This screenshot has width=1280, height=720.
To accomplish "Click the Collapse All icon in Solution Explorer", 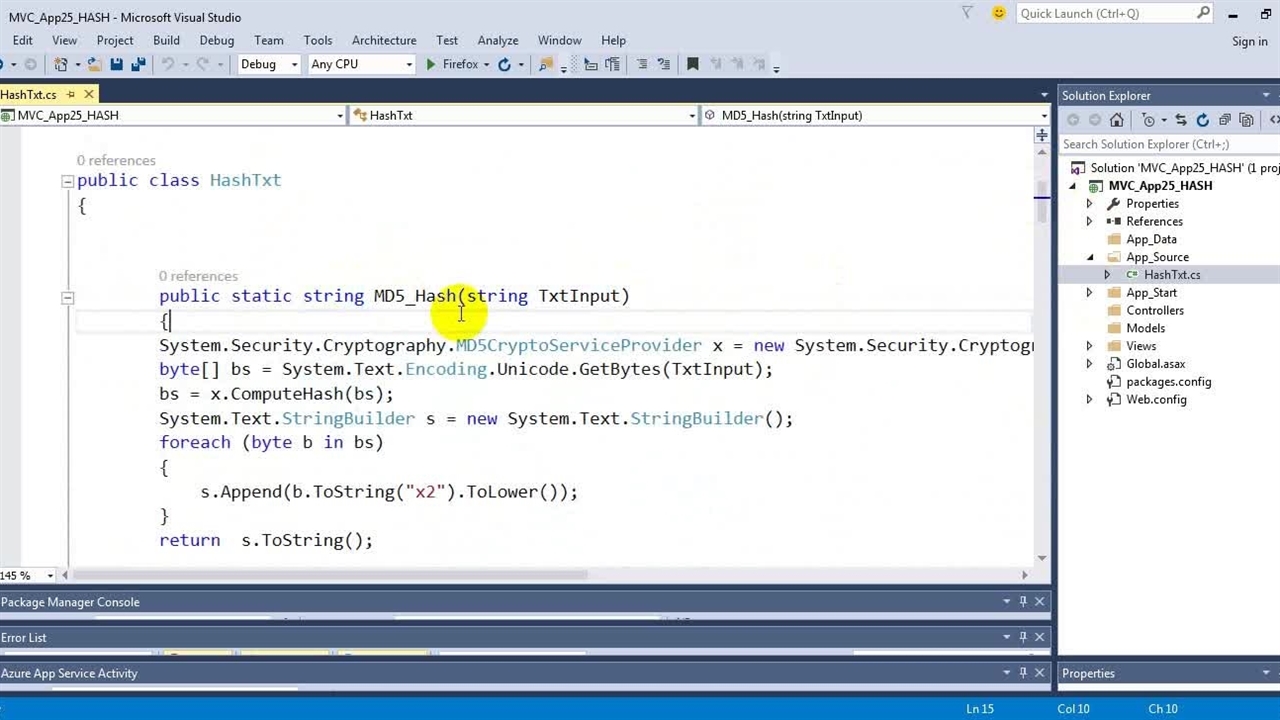I will pos(1225,120).
